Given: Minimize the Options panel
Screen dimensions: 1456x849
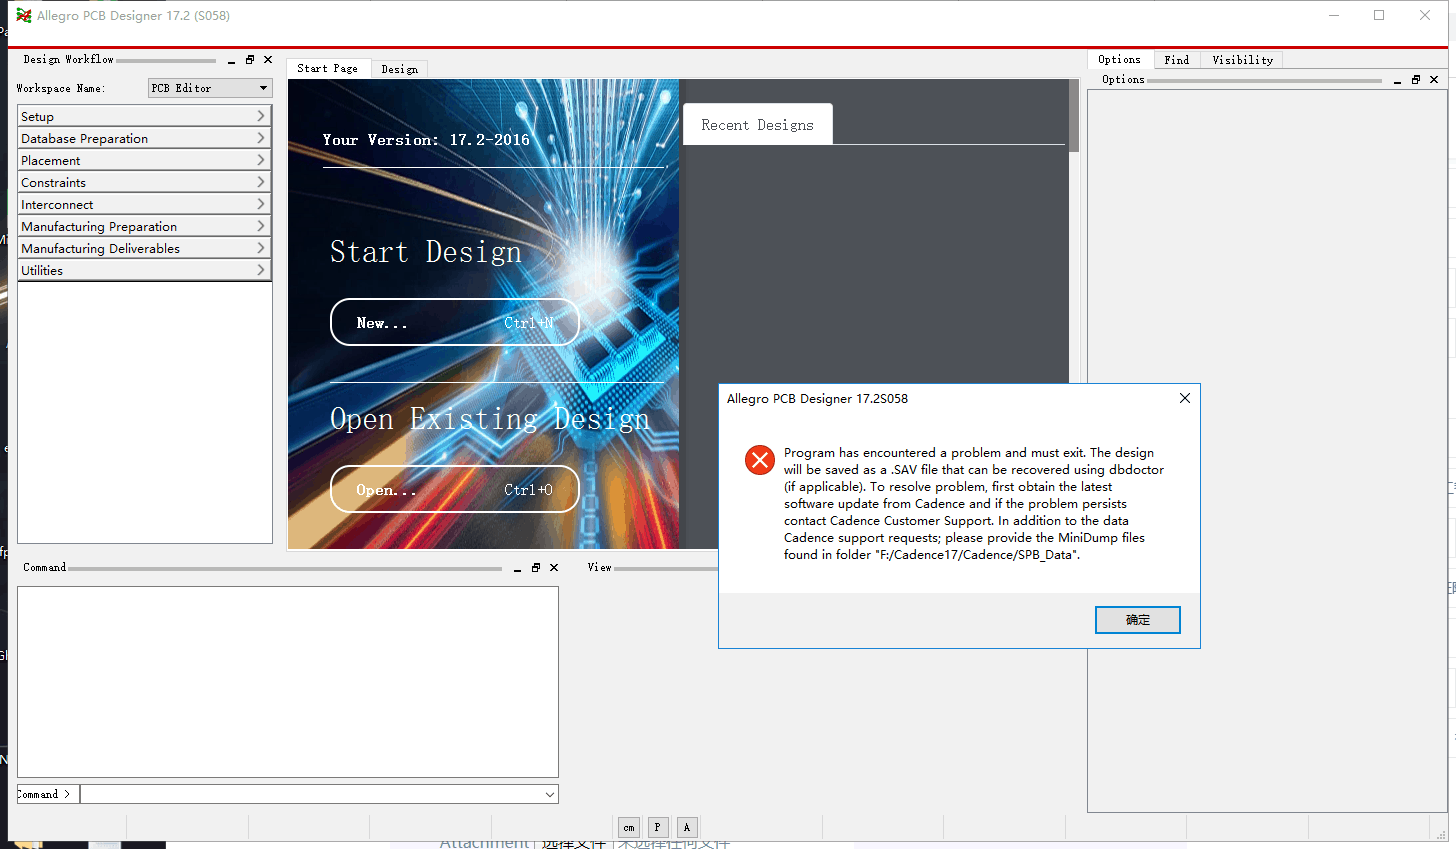Looking at the screenshot, I should pyautogui.click(x=1397, y=80).
